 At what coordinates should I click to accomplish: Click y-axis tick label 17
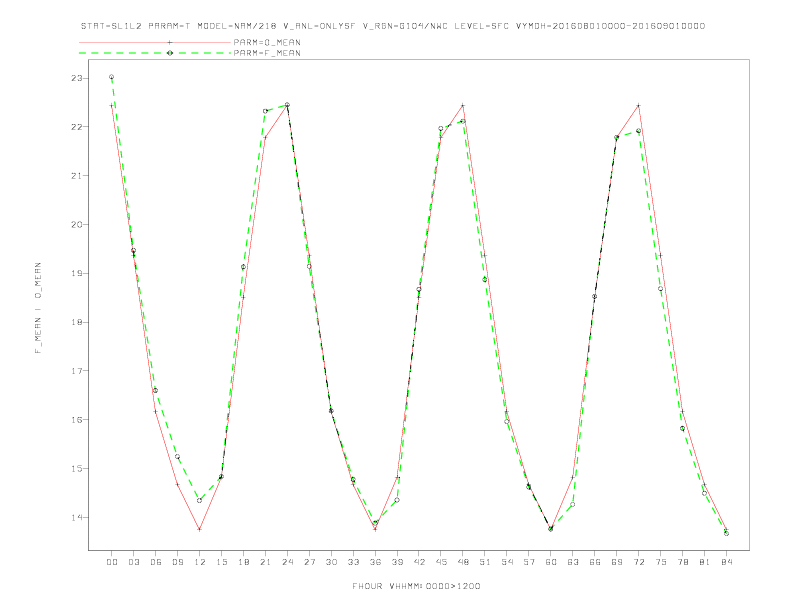coord(77,371)
